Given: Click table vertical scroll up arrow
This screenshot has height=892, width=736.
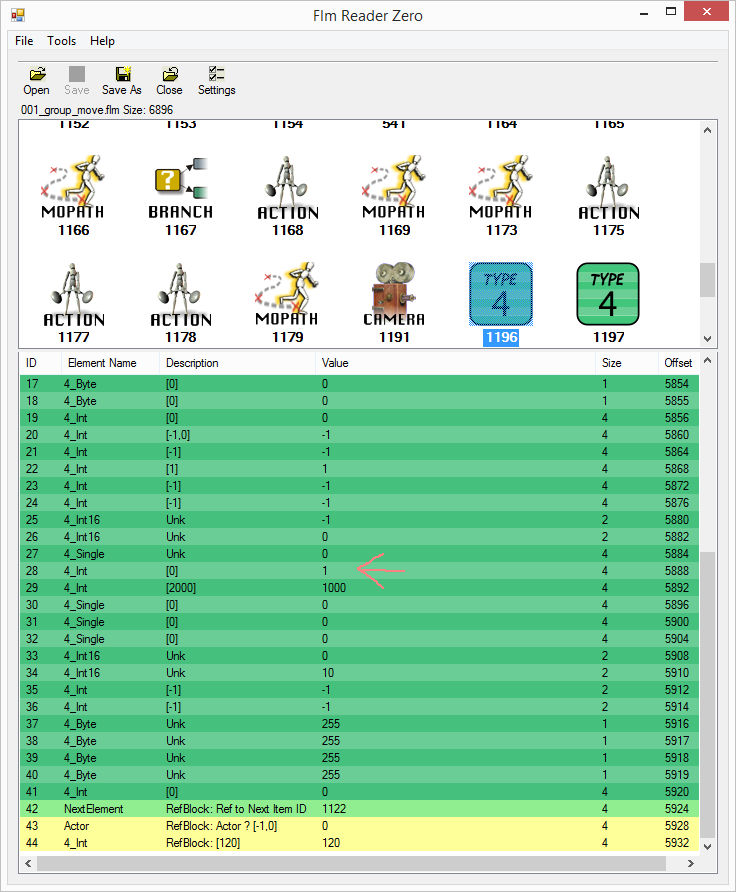Looking at the screenshot, I should [708, 360].
